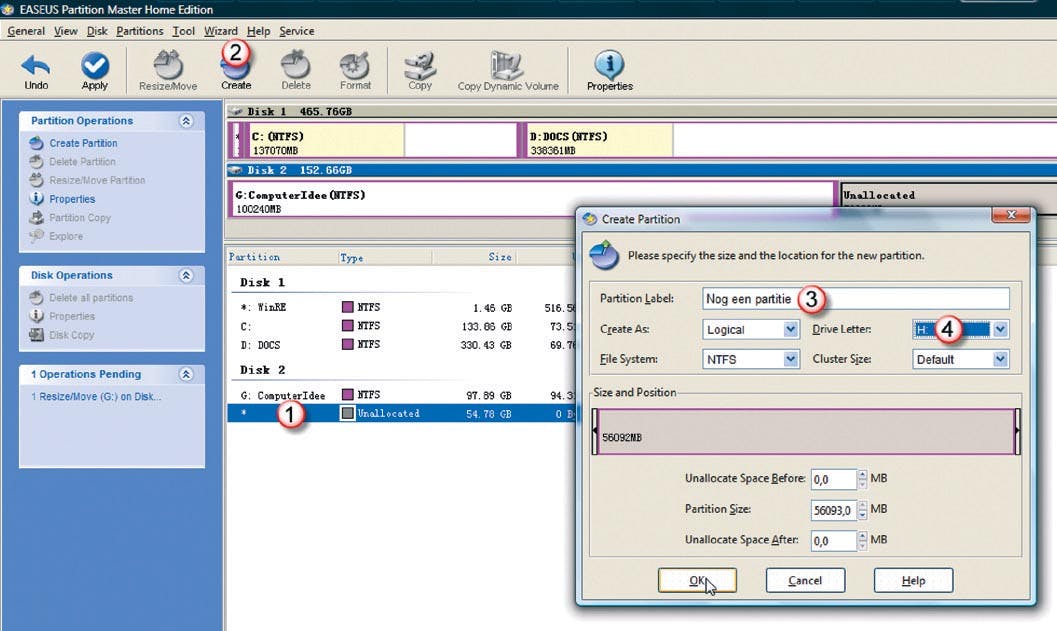The width and height of the screenshot is (1057, 631).
Task: Click Explore in the Partition Operations panel
Action: (66, 236)
